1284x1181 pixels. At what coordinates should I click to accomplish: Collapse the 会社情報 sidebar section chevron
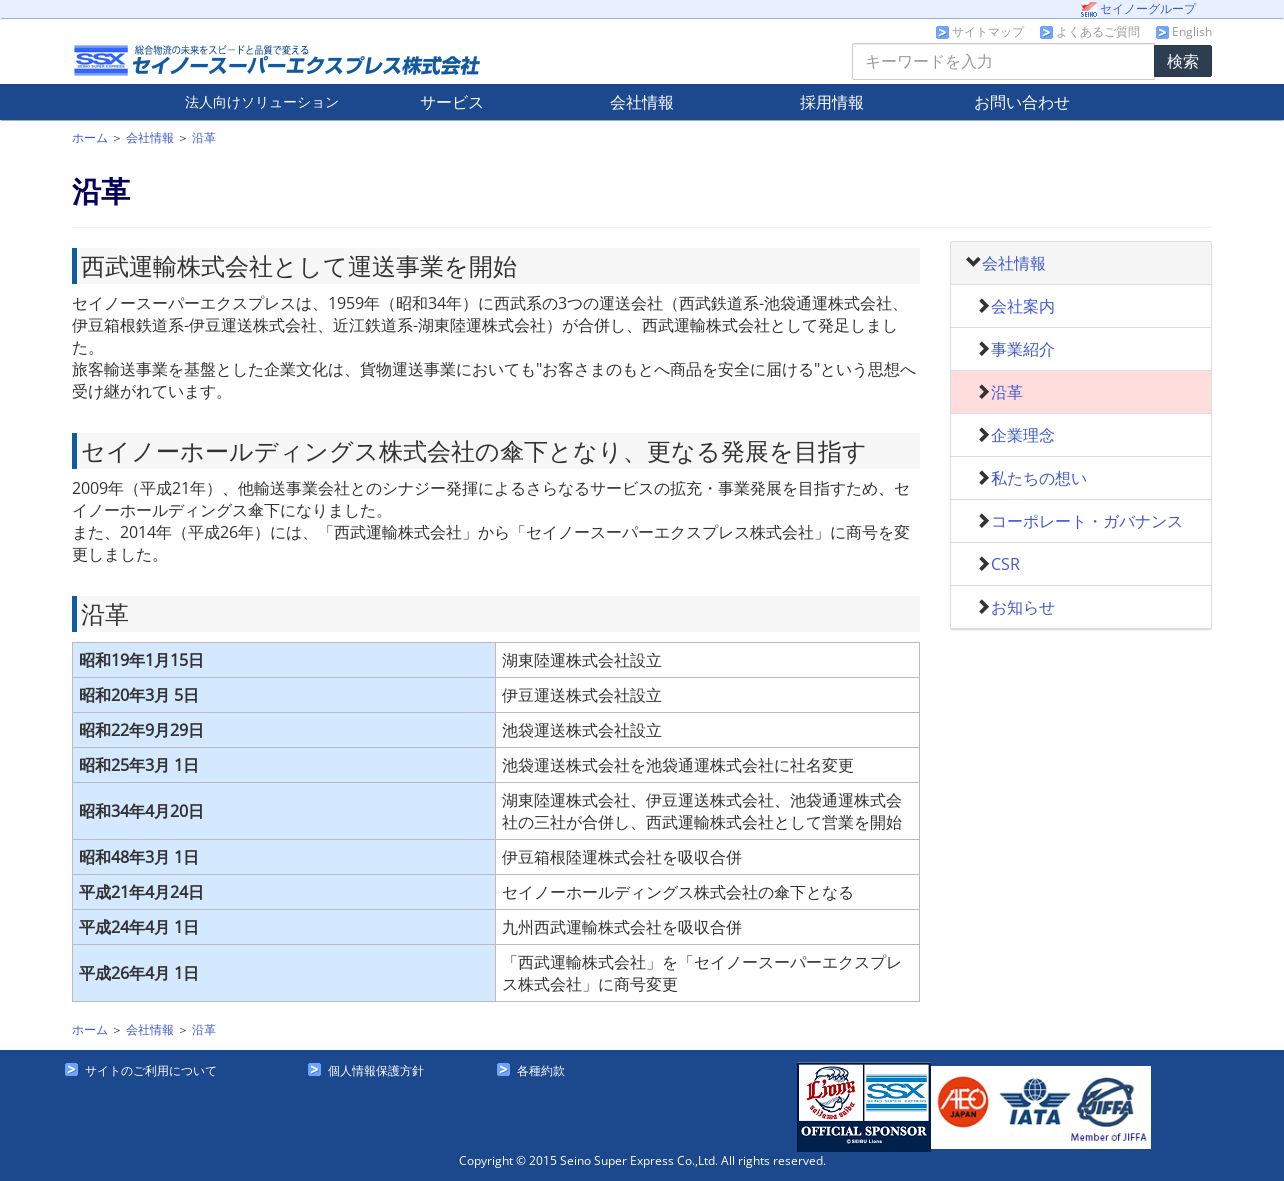(x=973, y=263)
